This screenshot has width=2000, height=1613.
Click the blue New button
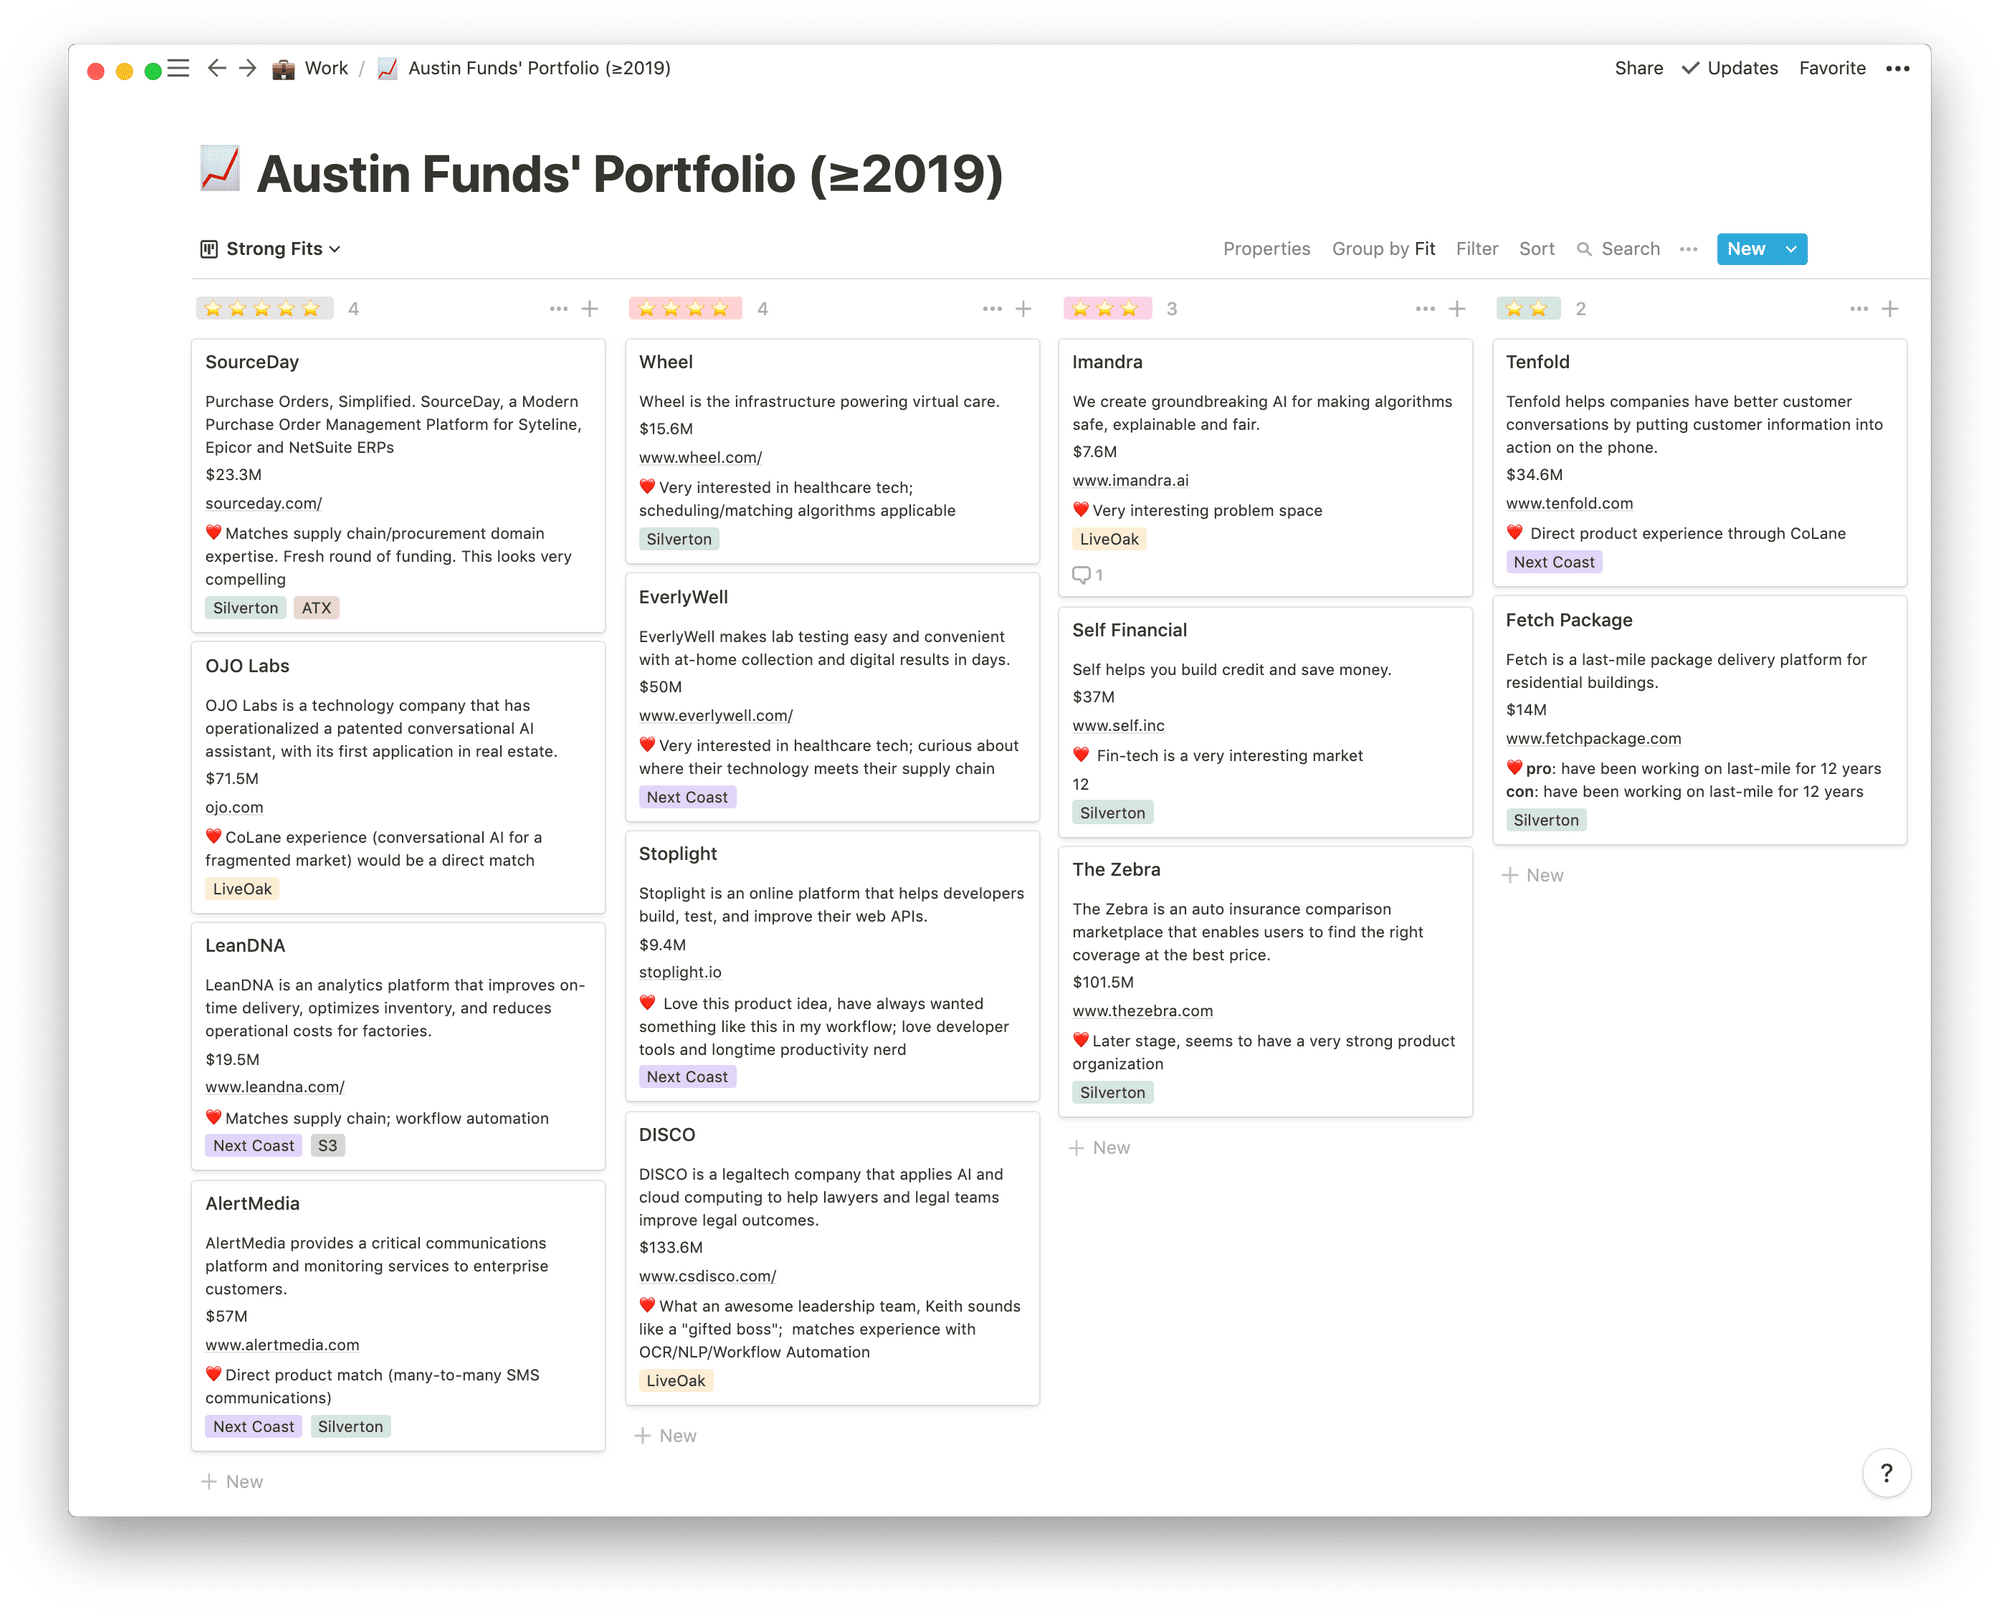tap(1746, 249)
